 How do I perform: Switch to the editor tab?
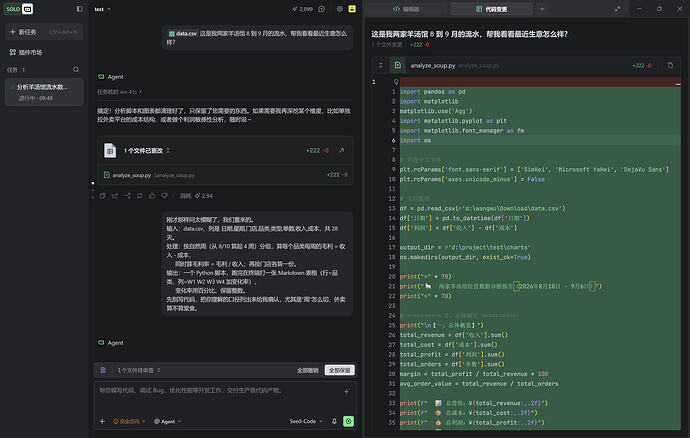[x=406, y=9]
